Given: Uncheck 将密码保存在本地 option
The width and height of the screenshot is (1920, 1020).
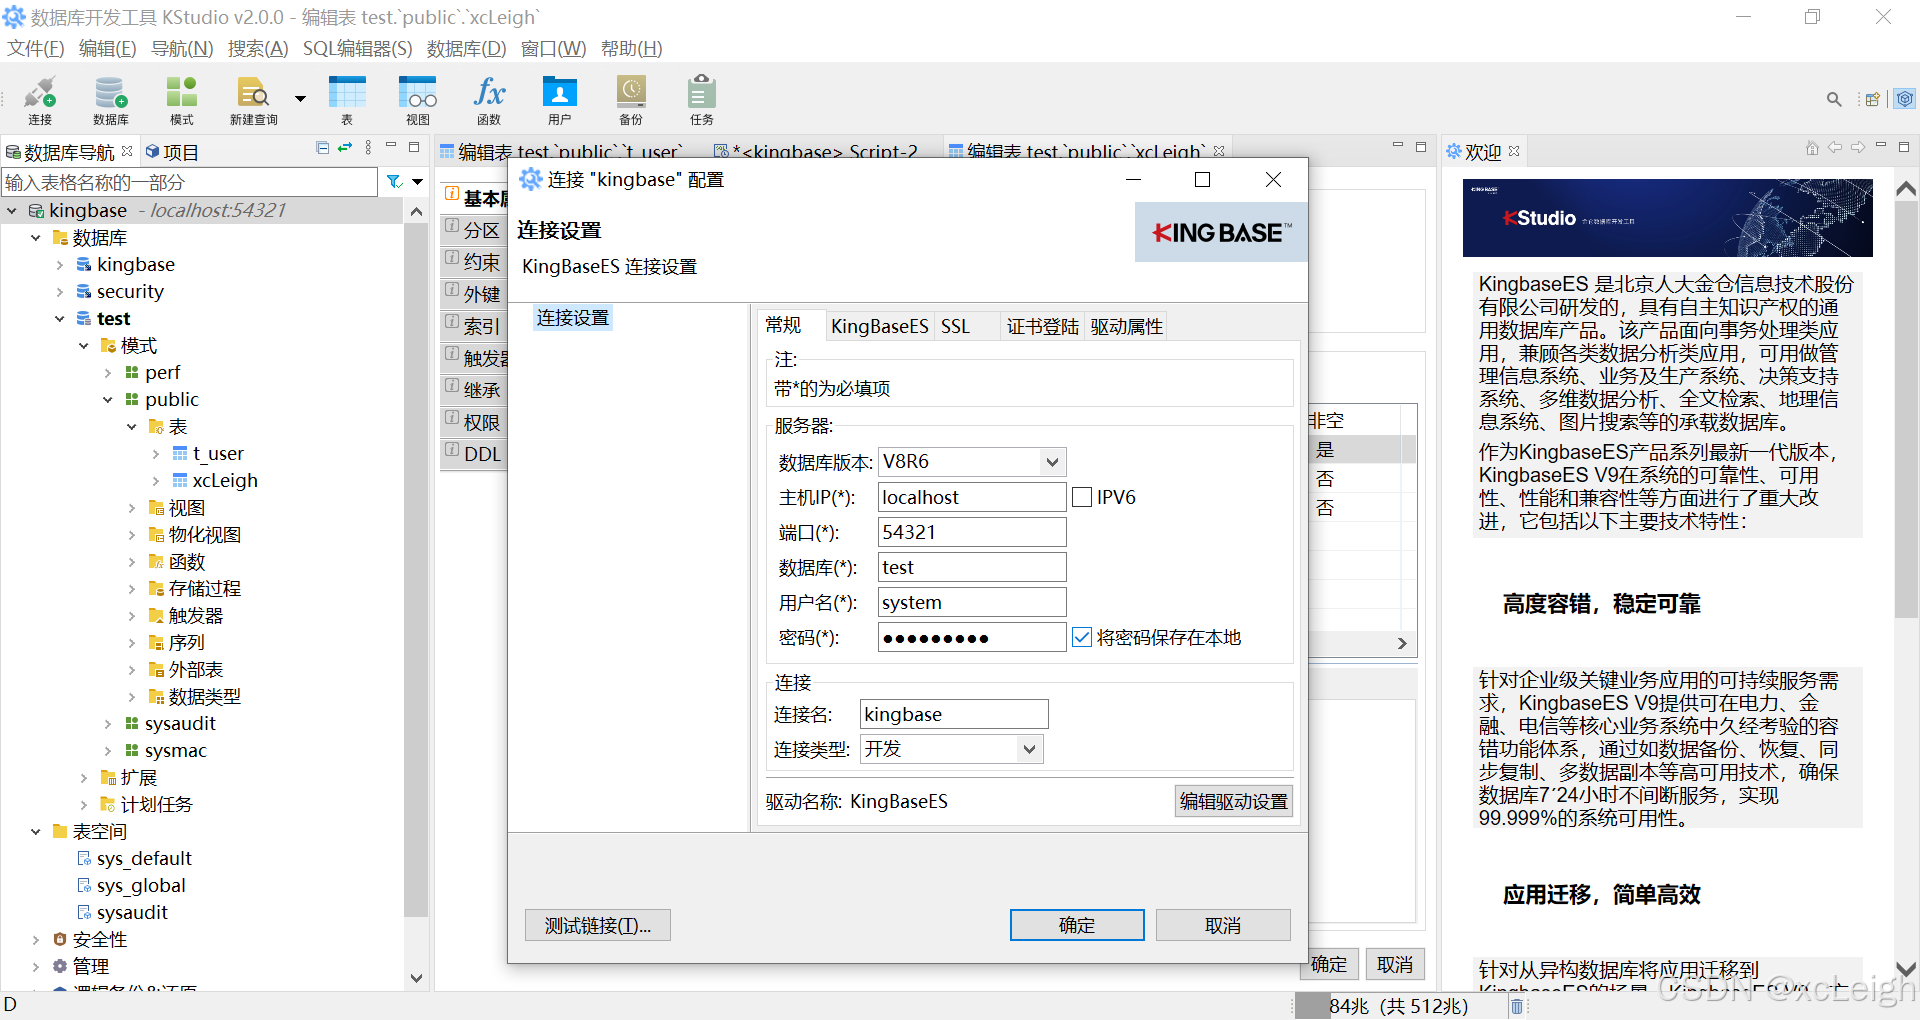Looking at the screenshot, I should pyautogui.click(x=1082, y=637).
